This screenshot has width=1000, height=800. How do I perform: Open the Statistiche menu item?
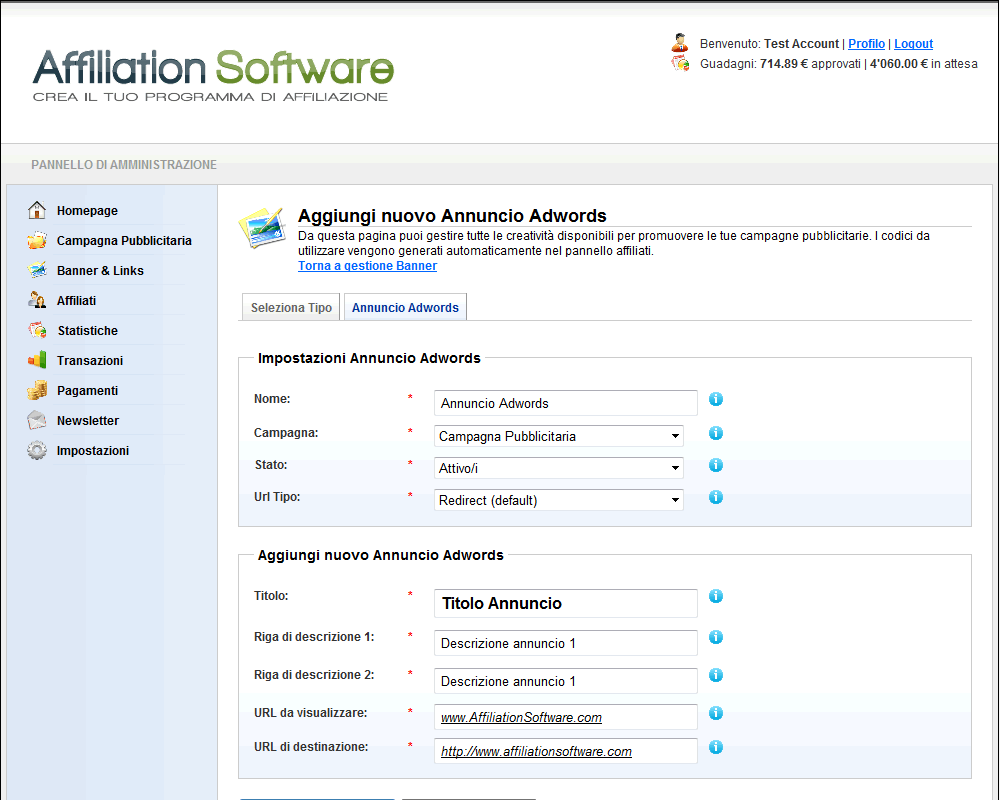88,330
